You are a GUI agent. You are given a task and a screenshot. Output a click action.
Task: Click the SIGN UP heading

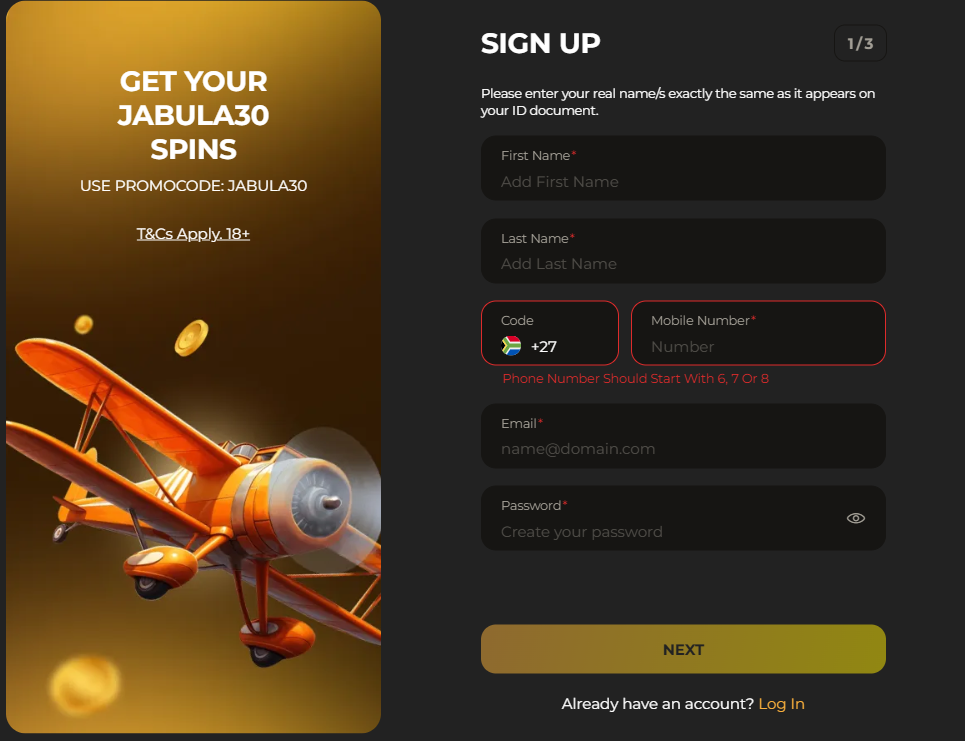(x=540, y=44)
